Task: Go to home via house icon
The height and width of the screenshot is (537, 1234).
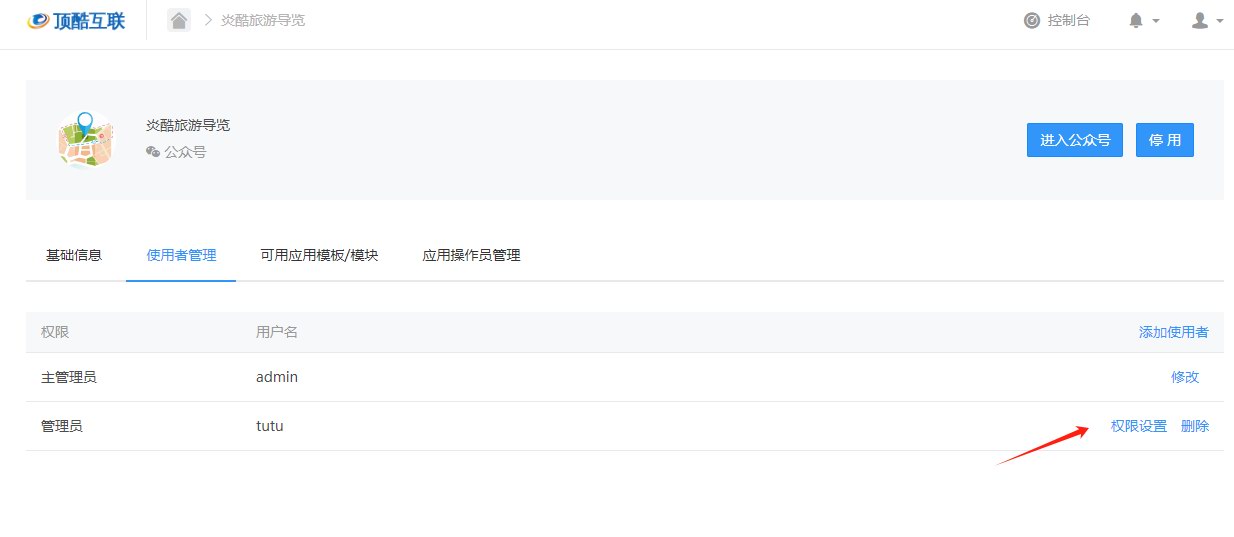Action: click(179, 20)
